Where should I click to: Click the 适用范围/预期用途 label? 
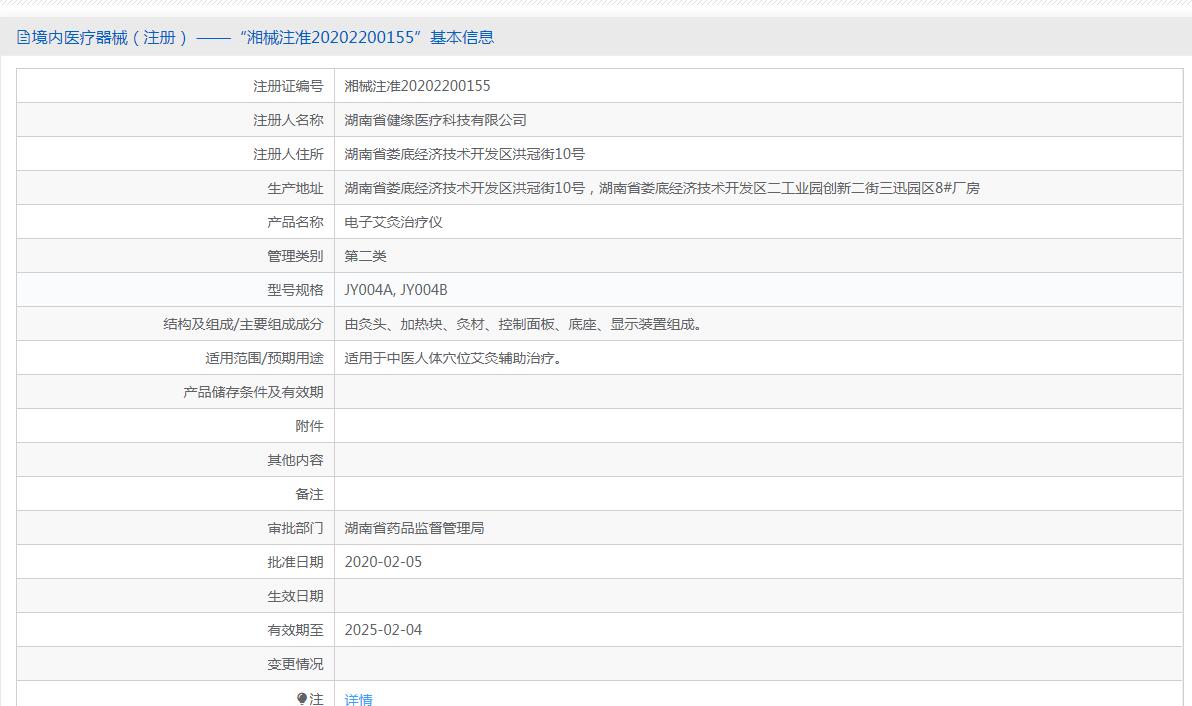coord(264,358)
